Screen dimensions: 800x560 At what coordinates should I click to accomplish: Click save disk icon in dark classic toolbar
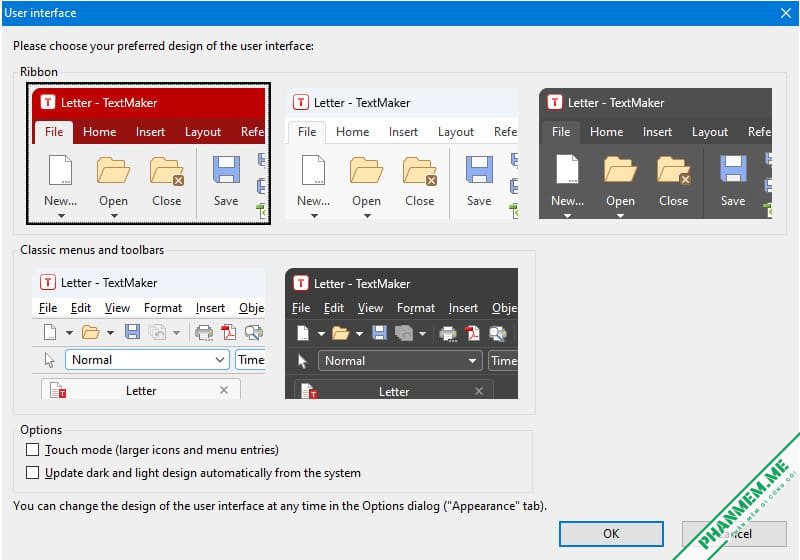[379, 333]
